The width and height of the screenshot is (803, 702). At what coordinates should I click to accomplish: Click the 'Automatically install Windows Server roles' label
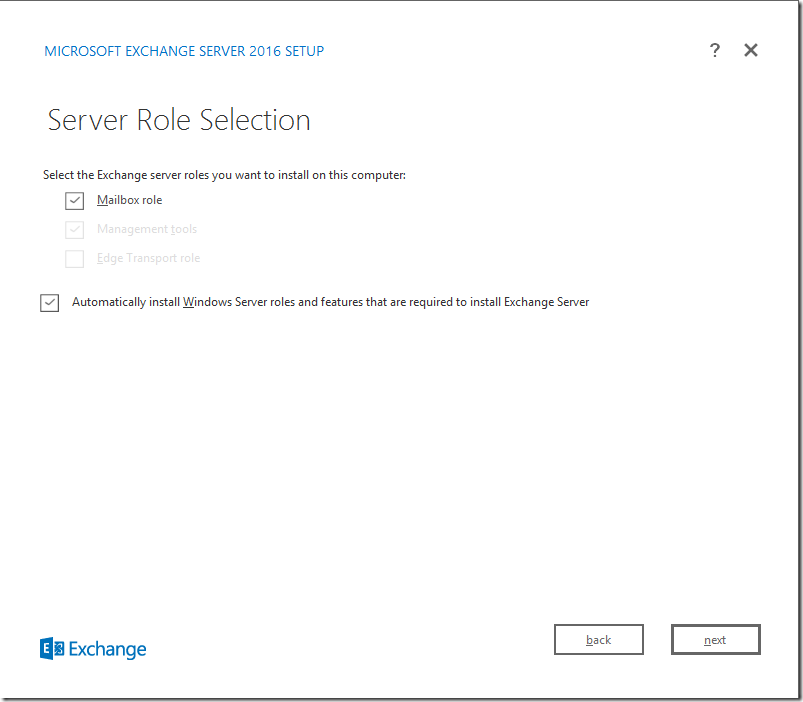click(x=330, y=302)
